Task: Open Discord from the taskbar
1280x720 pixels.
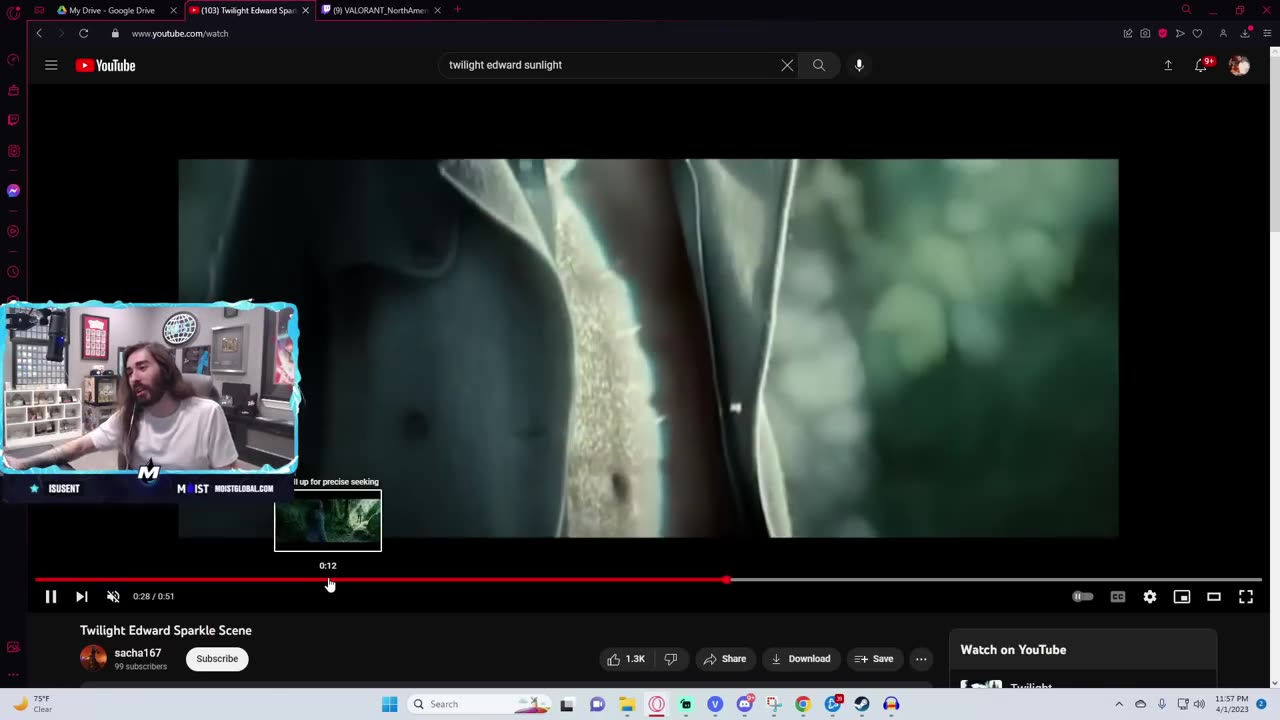Action: [745, 704]
